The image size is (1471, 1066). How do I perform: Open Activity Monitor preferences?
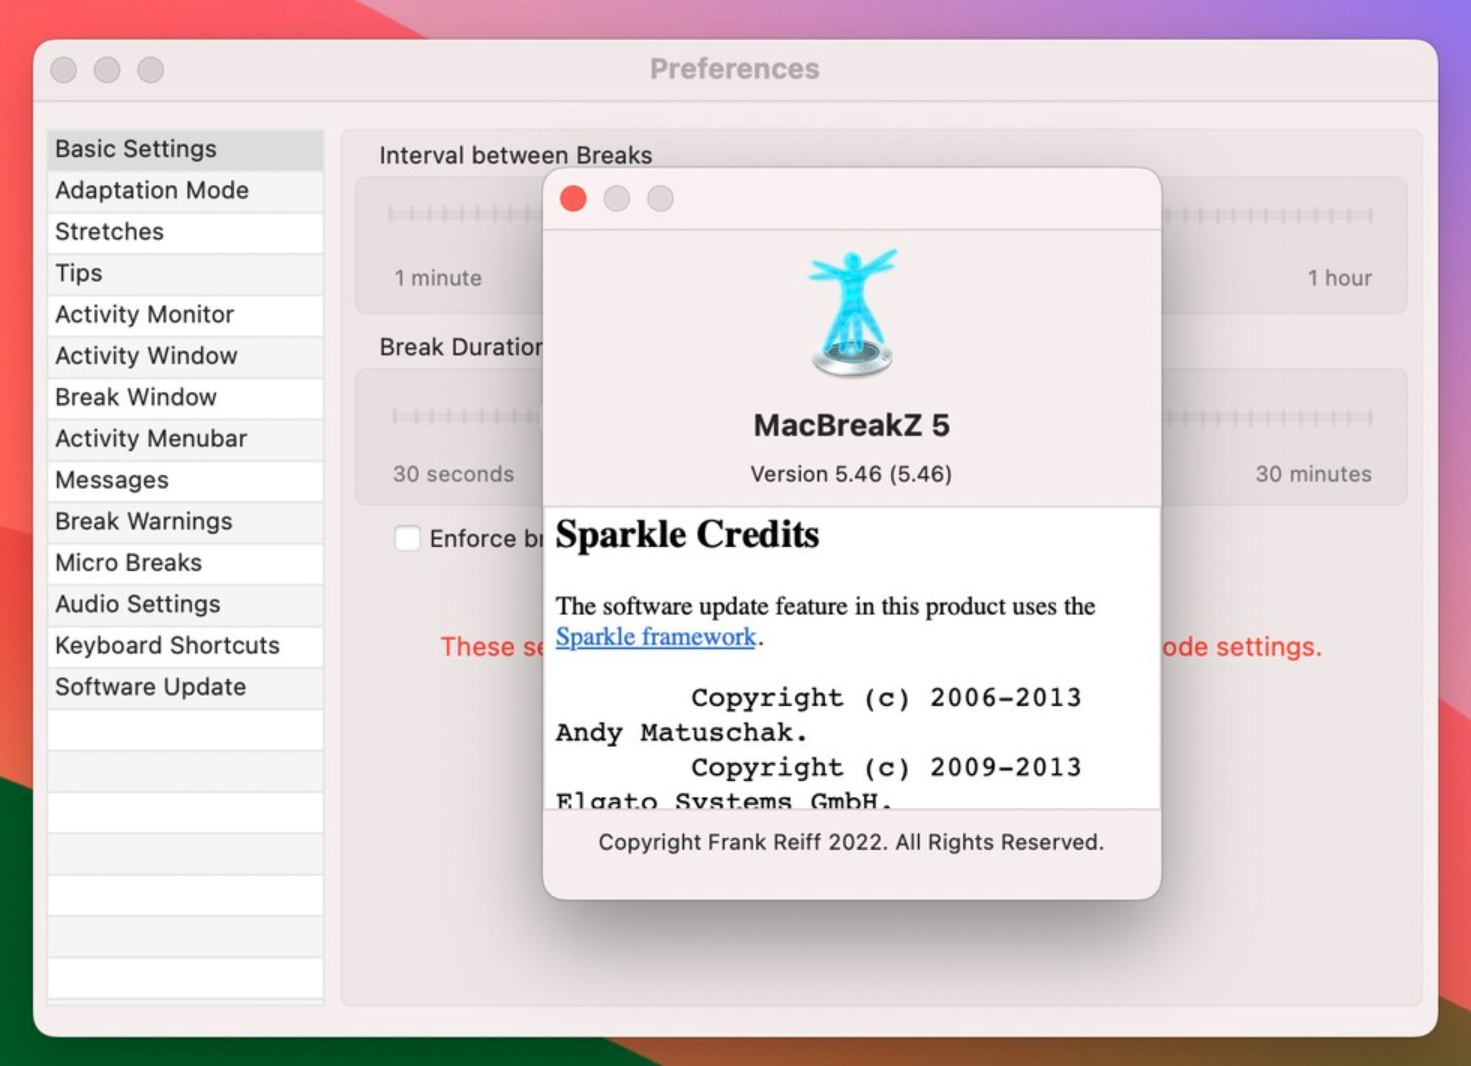point(185,315)
